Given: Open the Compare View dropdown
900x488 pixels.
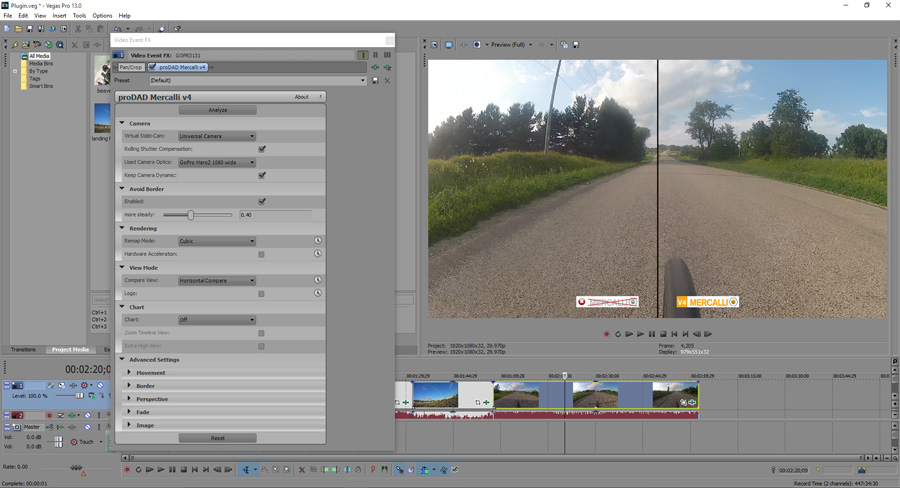Looking at the screenshot, I should [x=217, y=281].
